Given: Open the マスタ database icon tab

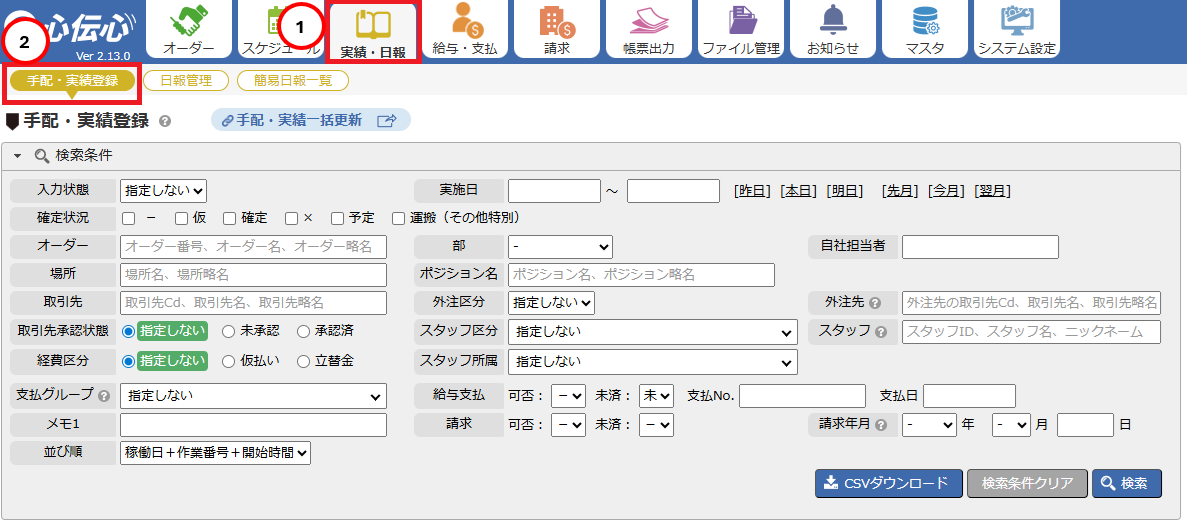Looking at the screenshot, I should tap(925, 29).
